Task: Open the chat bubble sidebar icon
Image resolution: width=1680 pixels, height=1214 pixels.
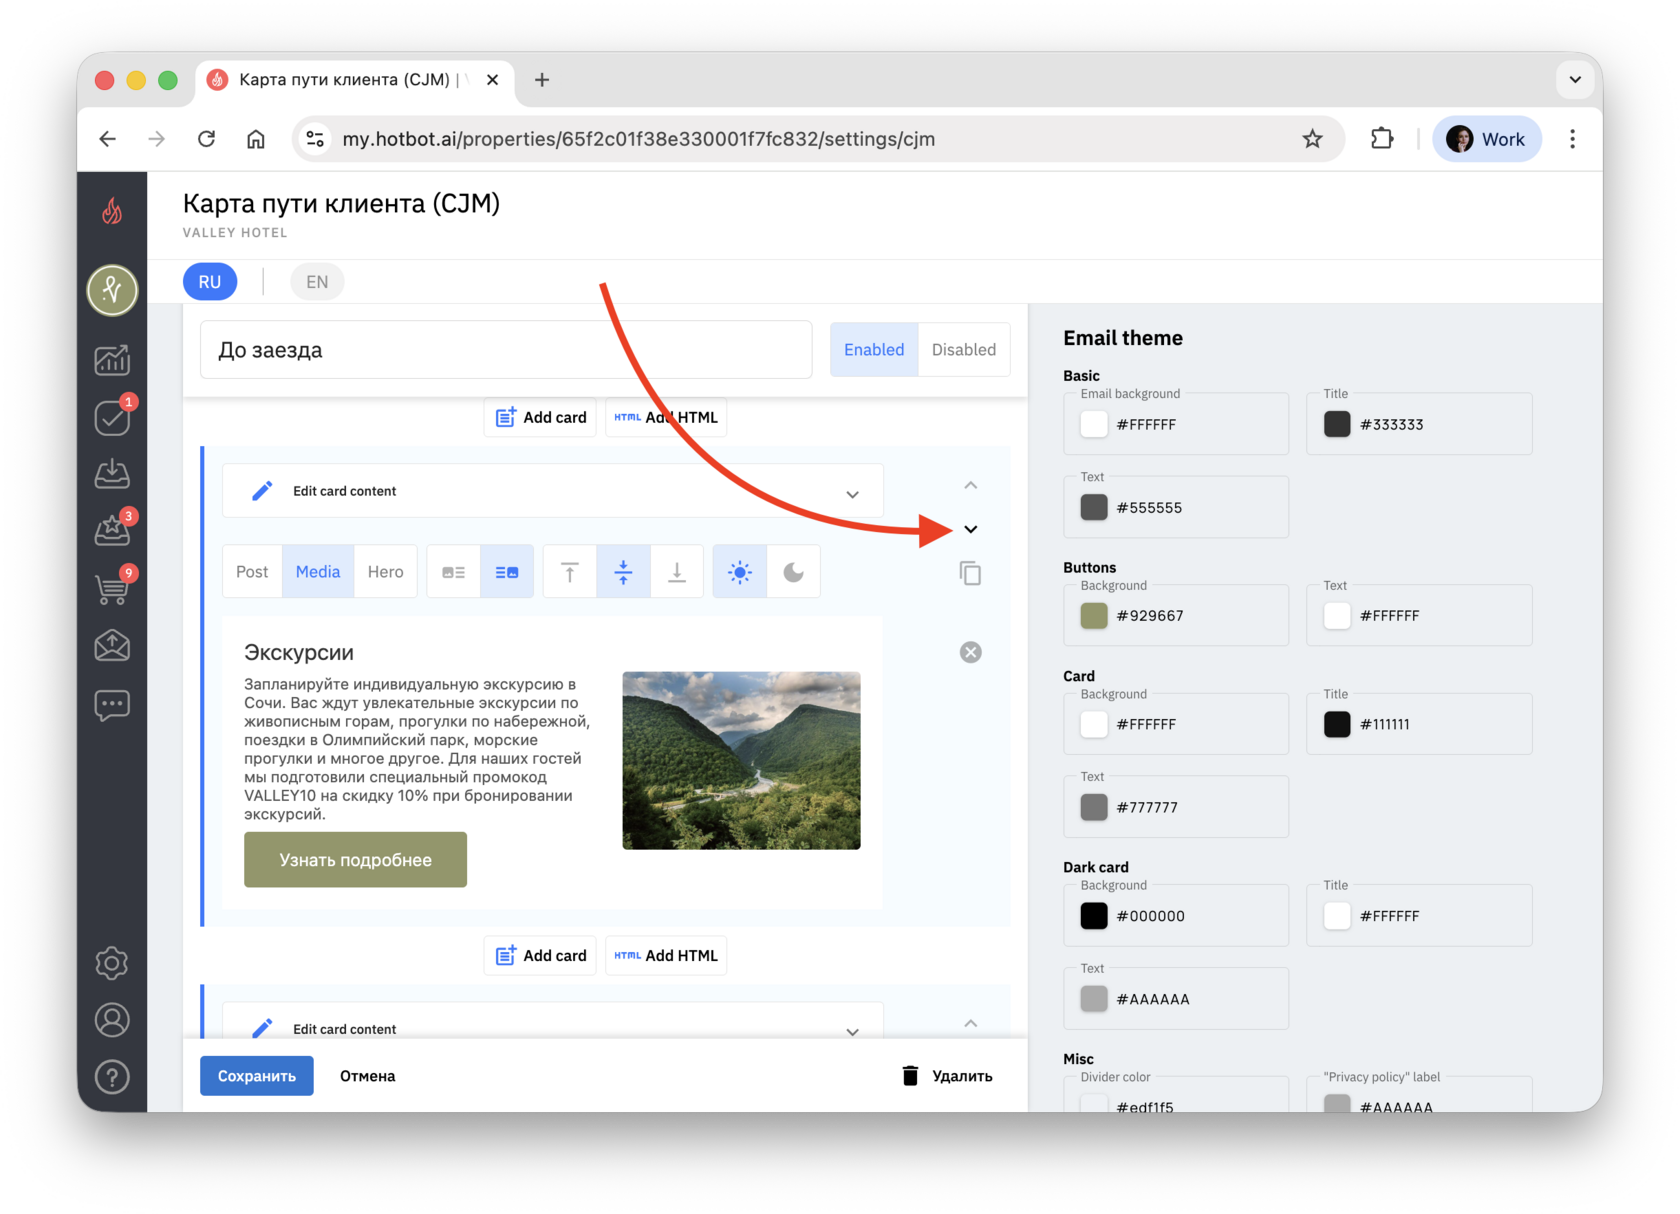Action: [x=112, y=705]
